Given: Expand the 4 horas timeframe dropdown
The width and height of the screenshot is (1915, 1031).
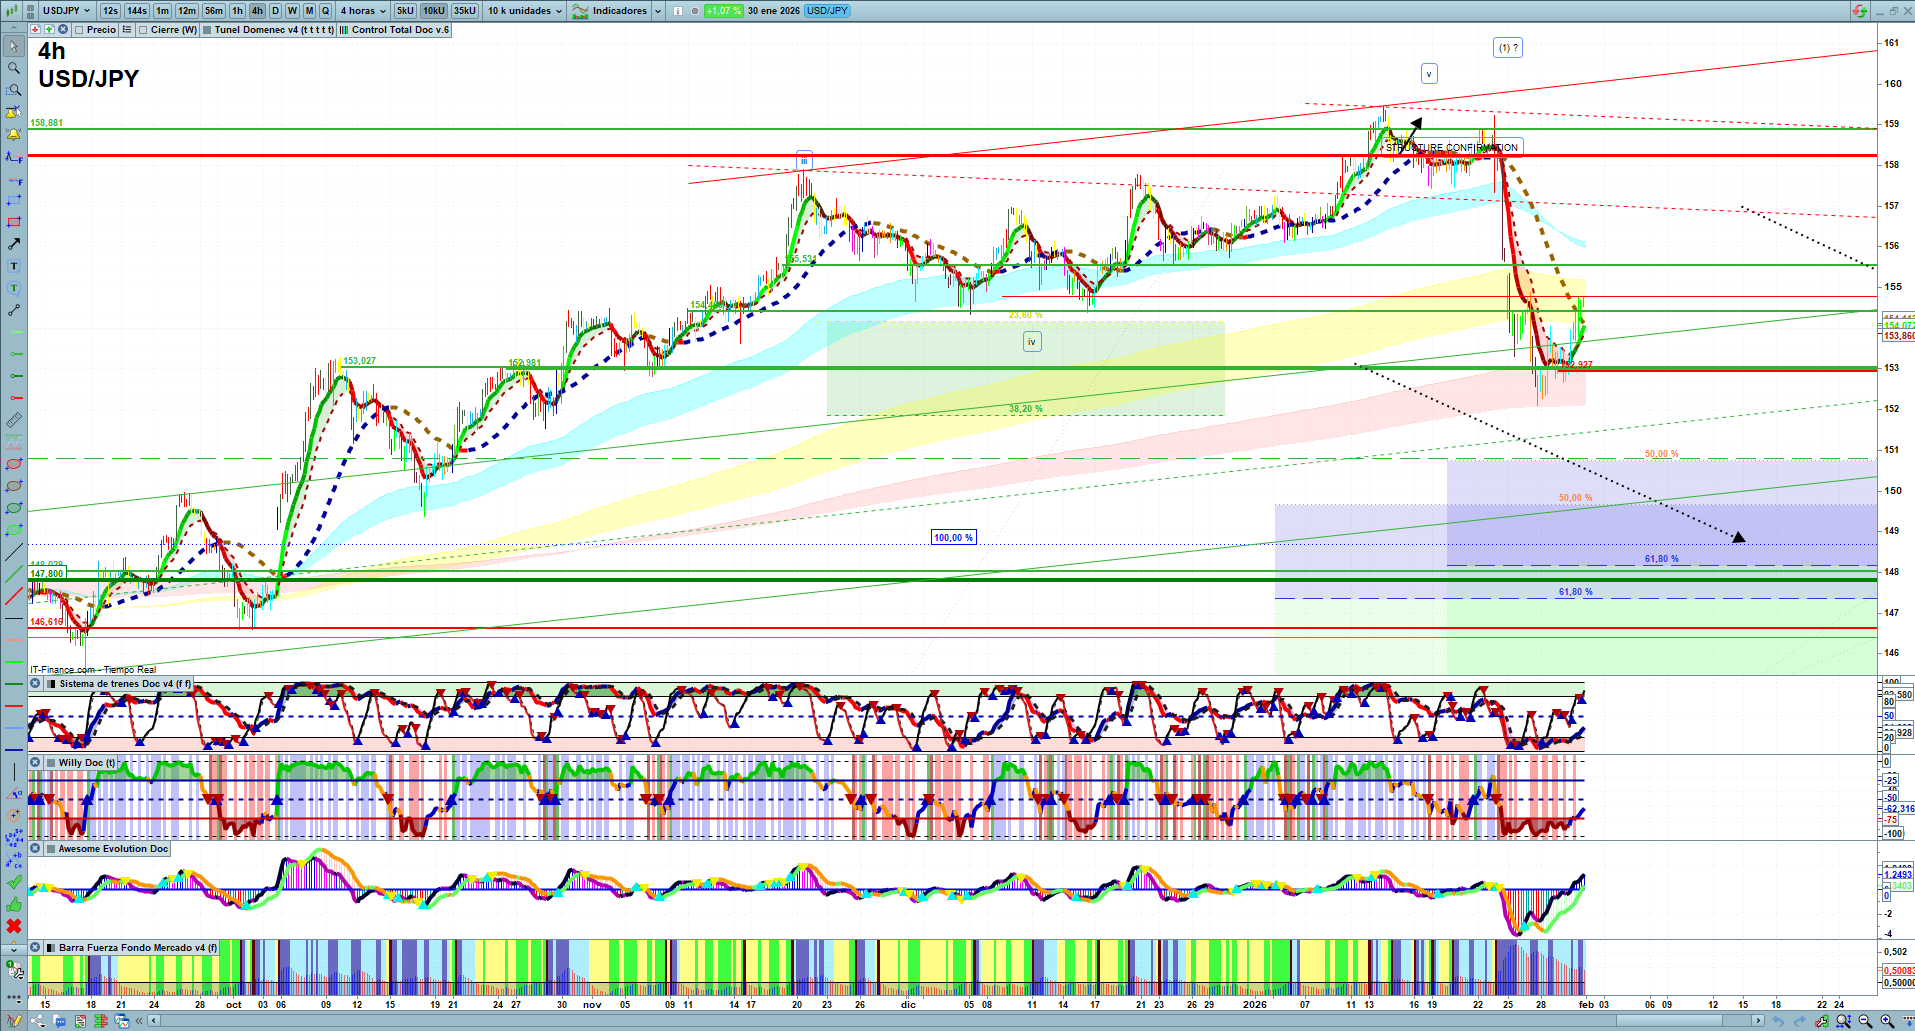Looking at the screenshot, I should coord(362,11).
